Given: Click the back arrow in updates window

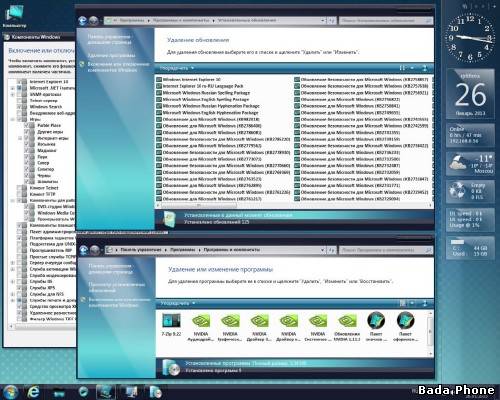Looking at the screenshot, I should [83, 21].
